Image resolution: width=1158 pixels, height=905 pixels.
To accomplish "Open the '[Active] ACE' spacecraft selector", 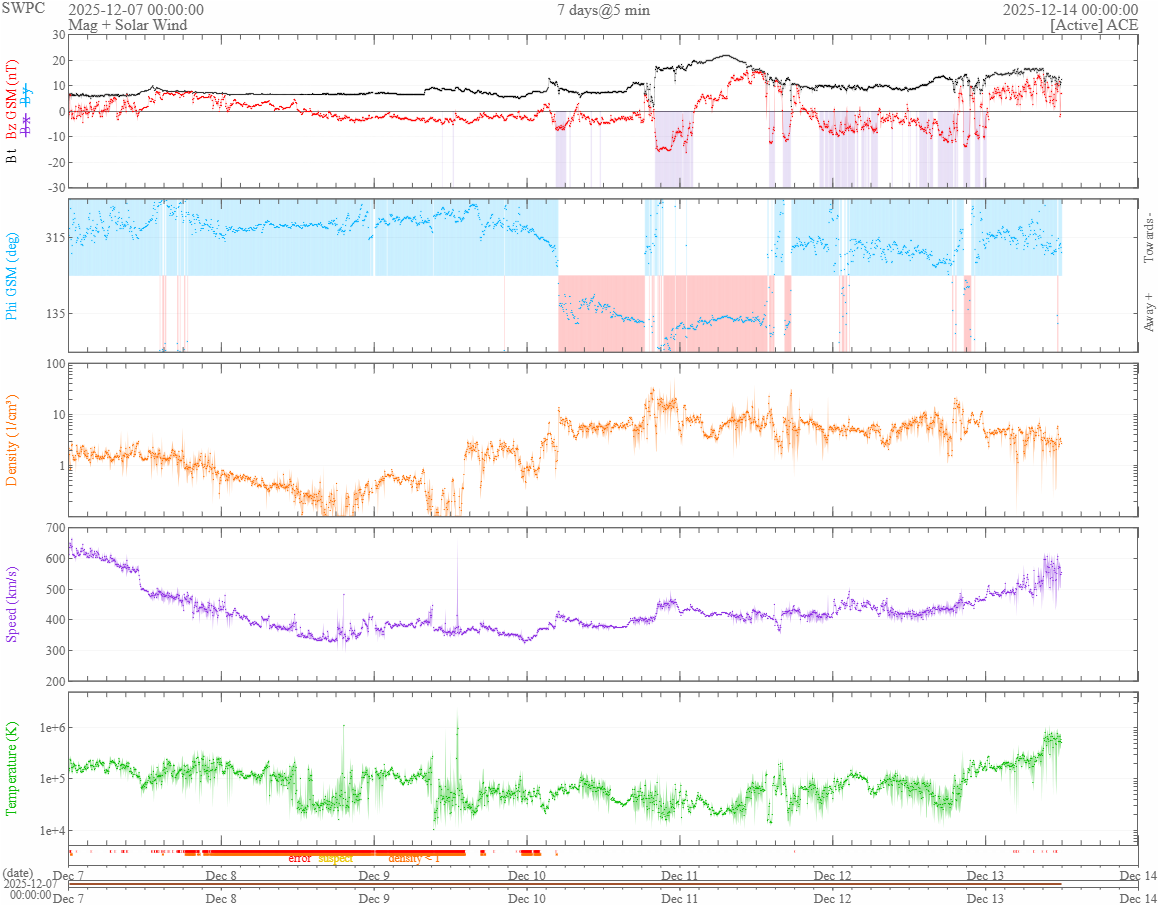I will point(1094,24).
